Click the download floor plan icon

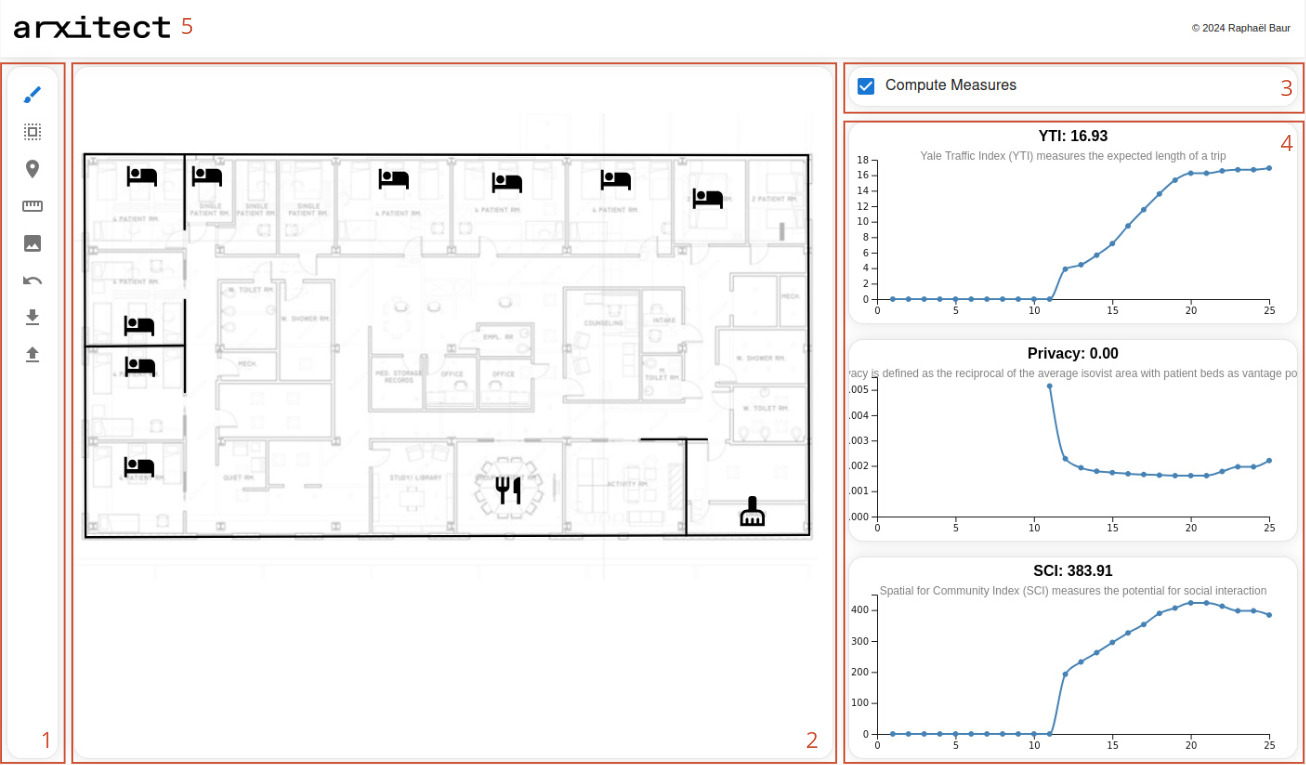[32, 317]
